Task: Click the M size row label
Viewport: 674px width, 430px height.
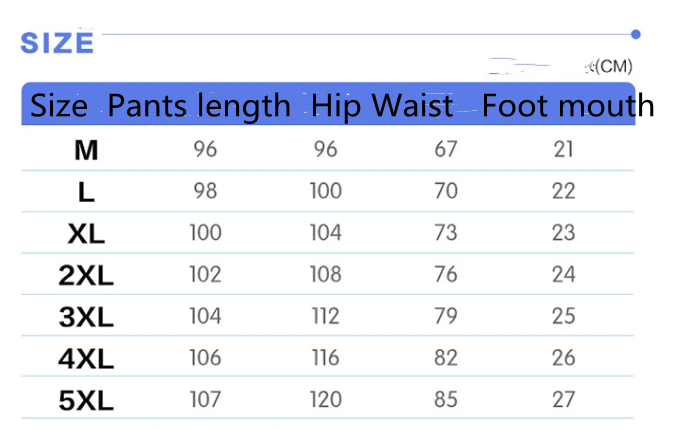Action: [x=87, y=150]
